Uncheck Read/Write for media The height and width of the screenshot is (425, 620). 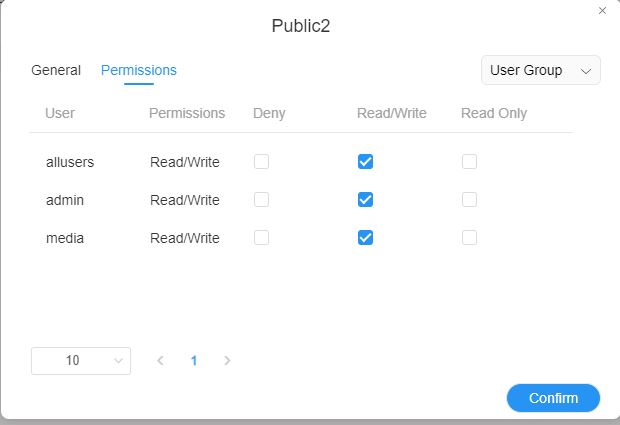point(365,238)
